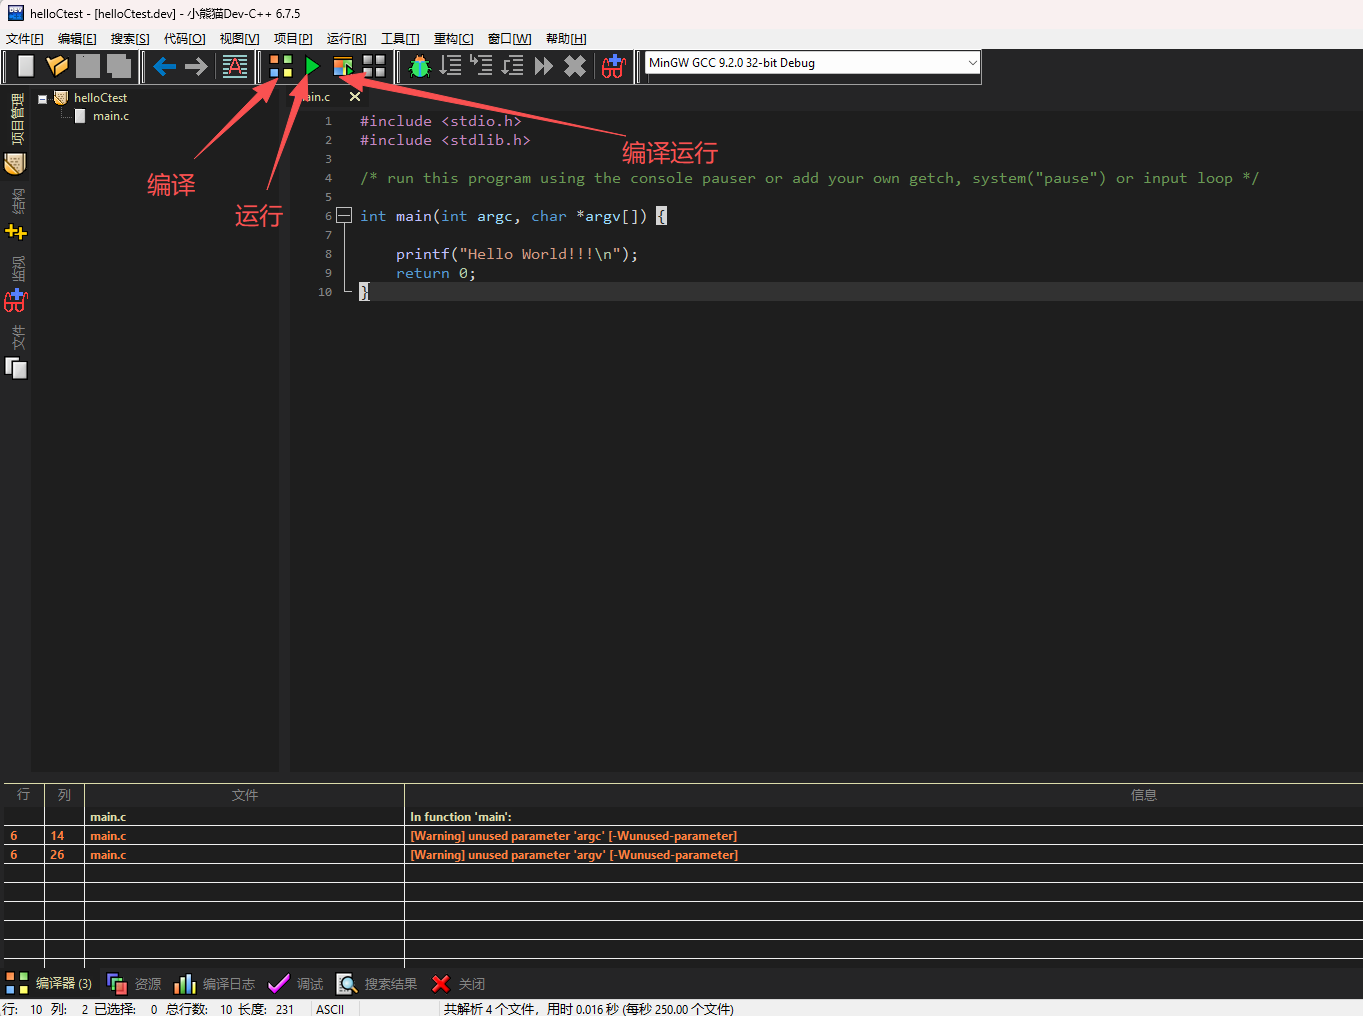1363x1016 pixels.
Task: Click the Step Over debug icon
Action: point(451,66)
